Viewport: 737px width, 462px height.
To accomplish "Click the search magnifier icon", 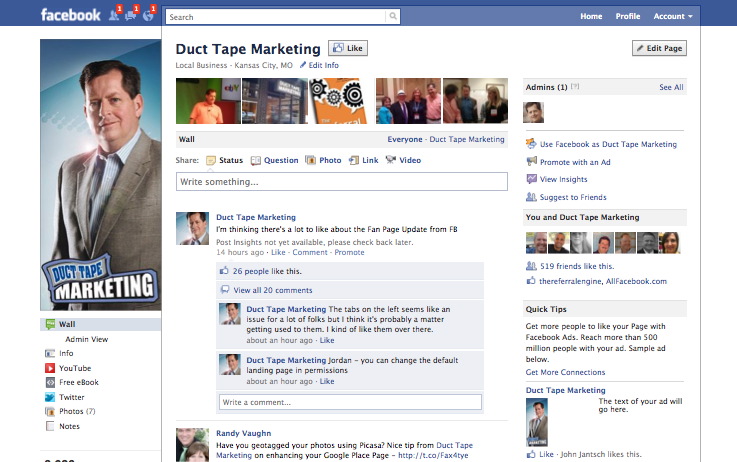I will (x=393, y=16).
